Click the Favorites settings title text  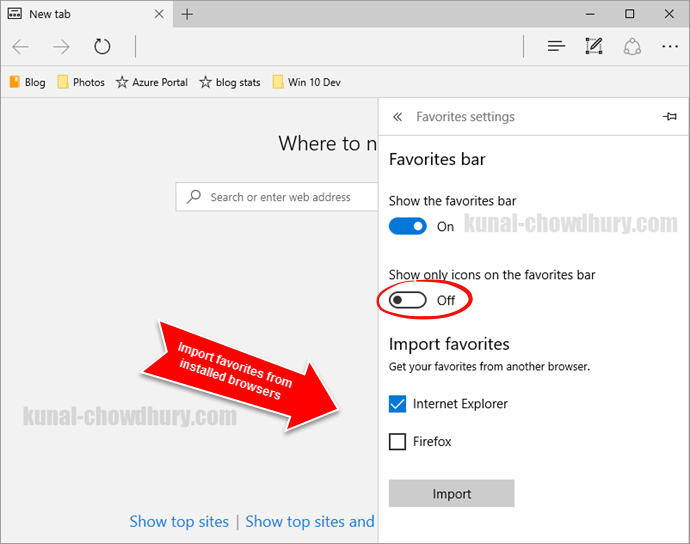coord(466,117)
